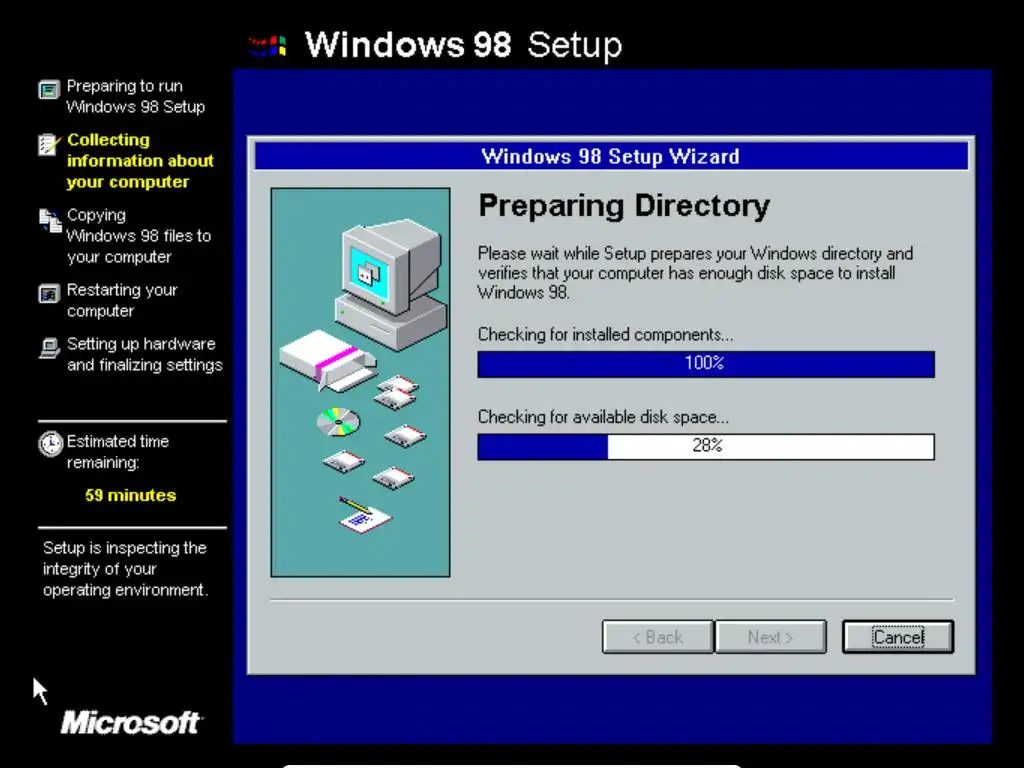Viewport: 1024px width, 768px height.
Task: Click the Preparing Directory heading
Action: coord(624,206)
